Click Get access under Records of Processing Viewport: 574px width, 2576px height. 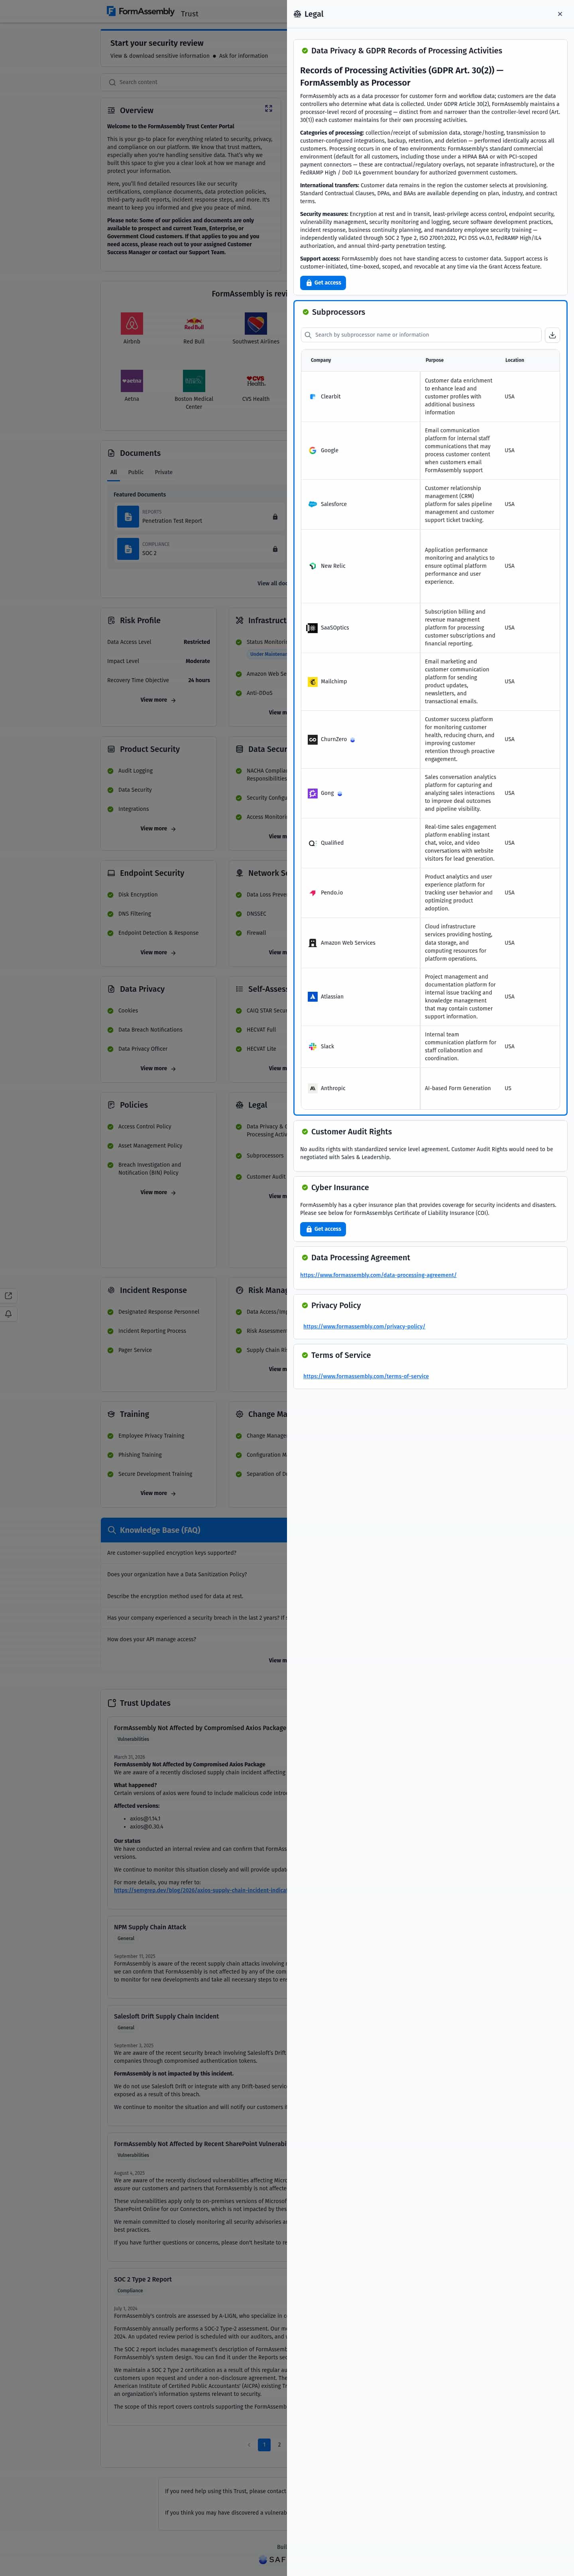click(x=323, y=283)
